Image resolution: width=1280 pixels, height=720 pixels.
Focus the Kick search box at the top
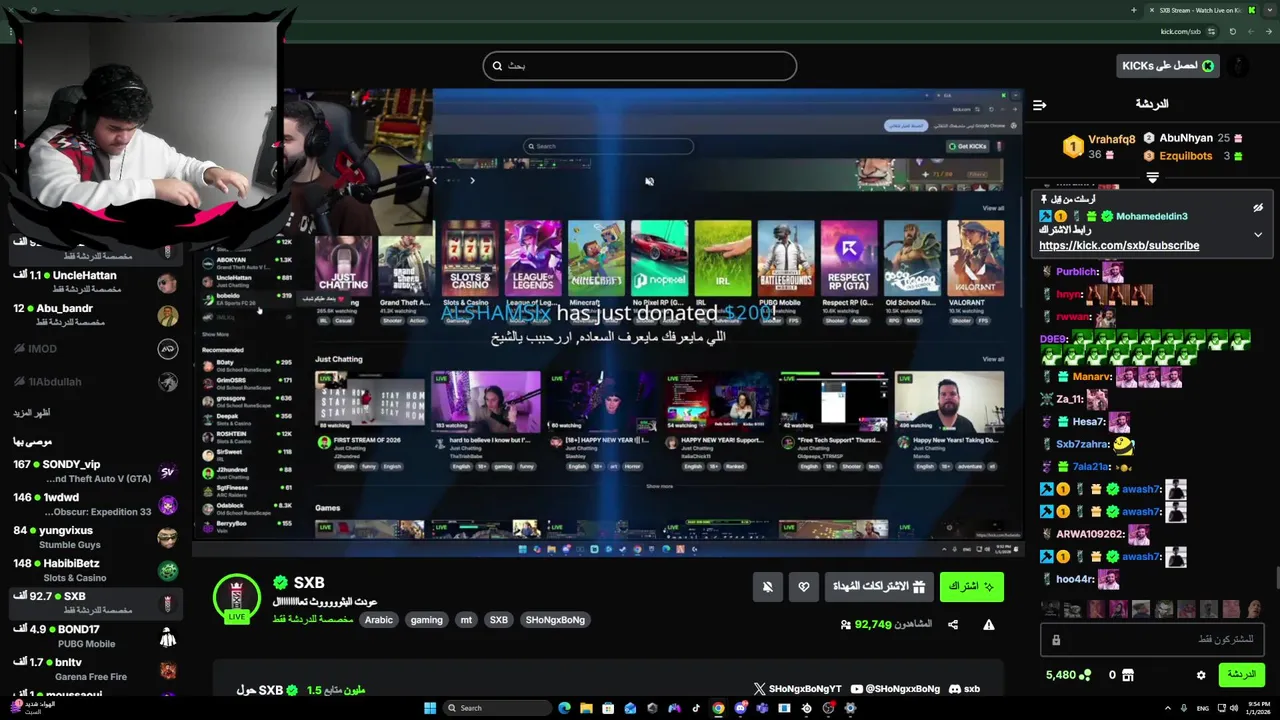point(640,66)
